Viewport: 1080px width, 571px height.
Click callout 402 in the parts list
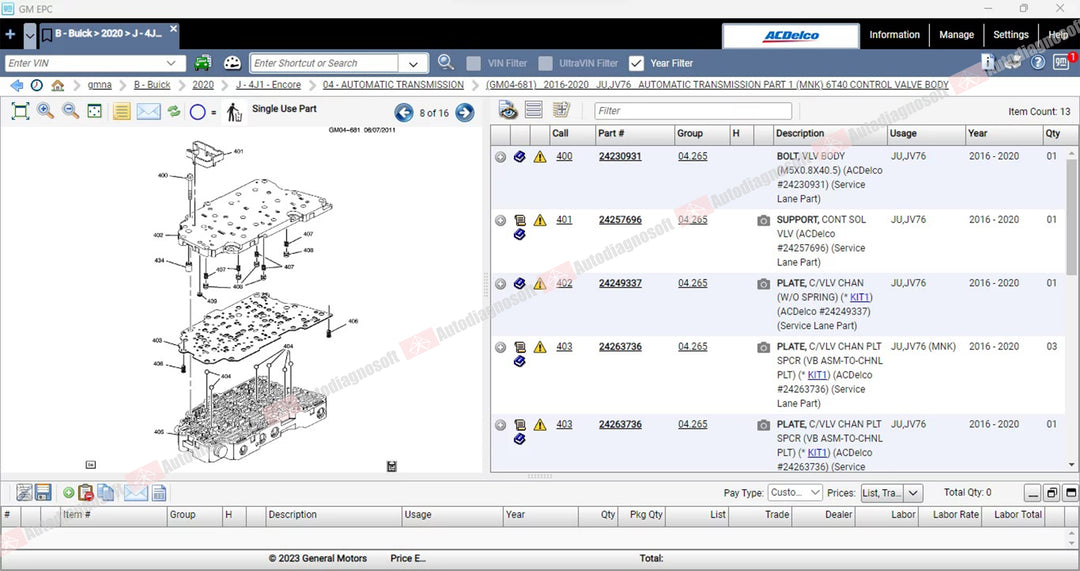pyautogui.click(x=564, y=283)
